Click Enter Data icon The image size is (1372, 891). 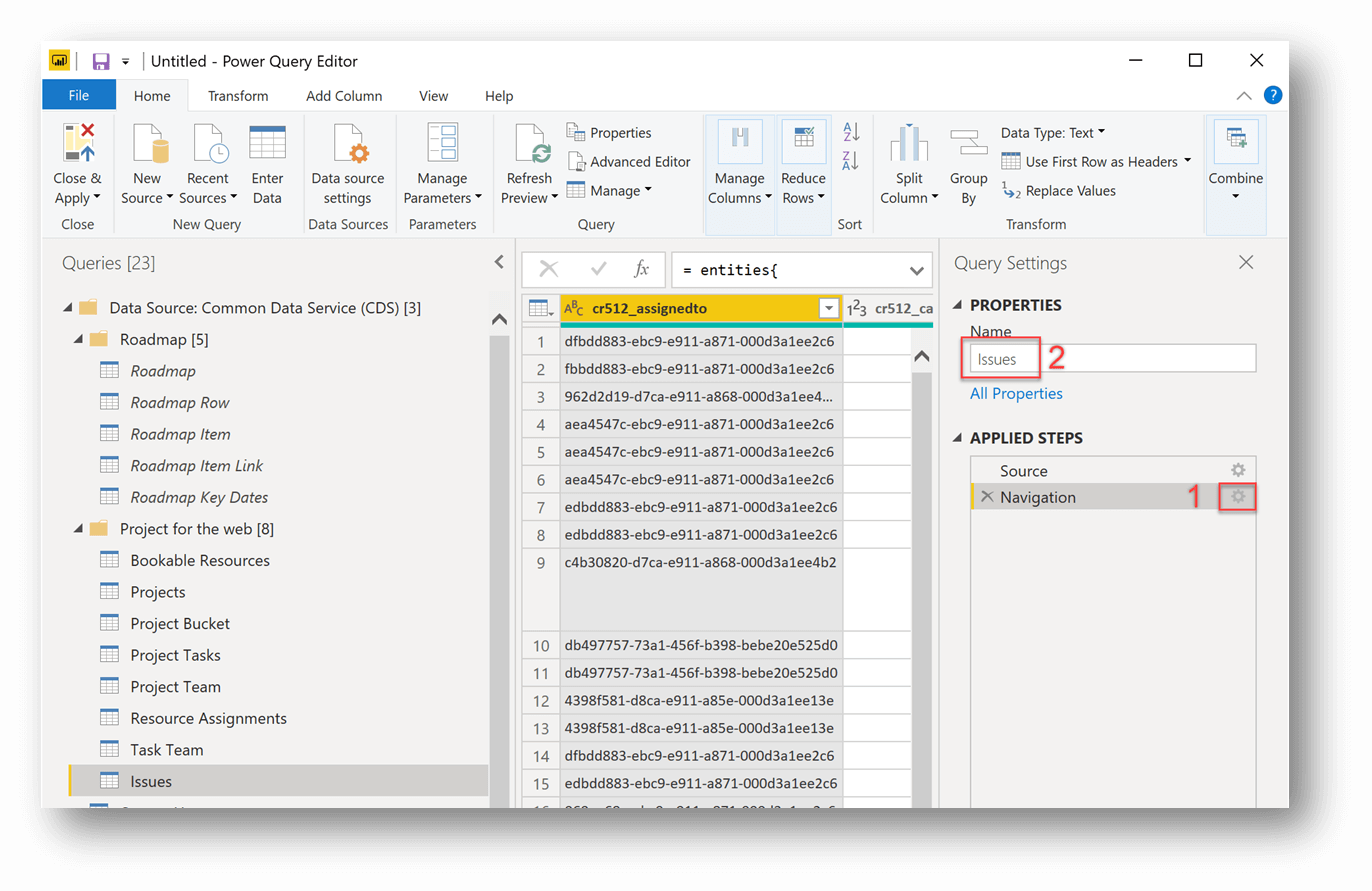click(267, 144)
